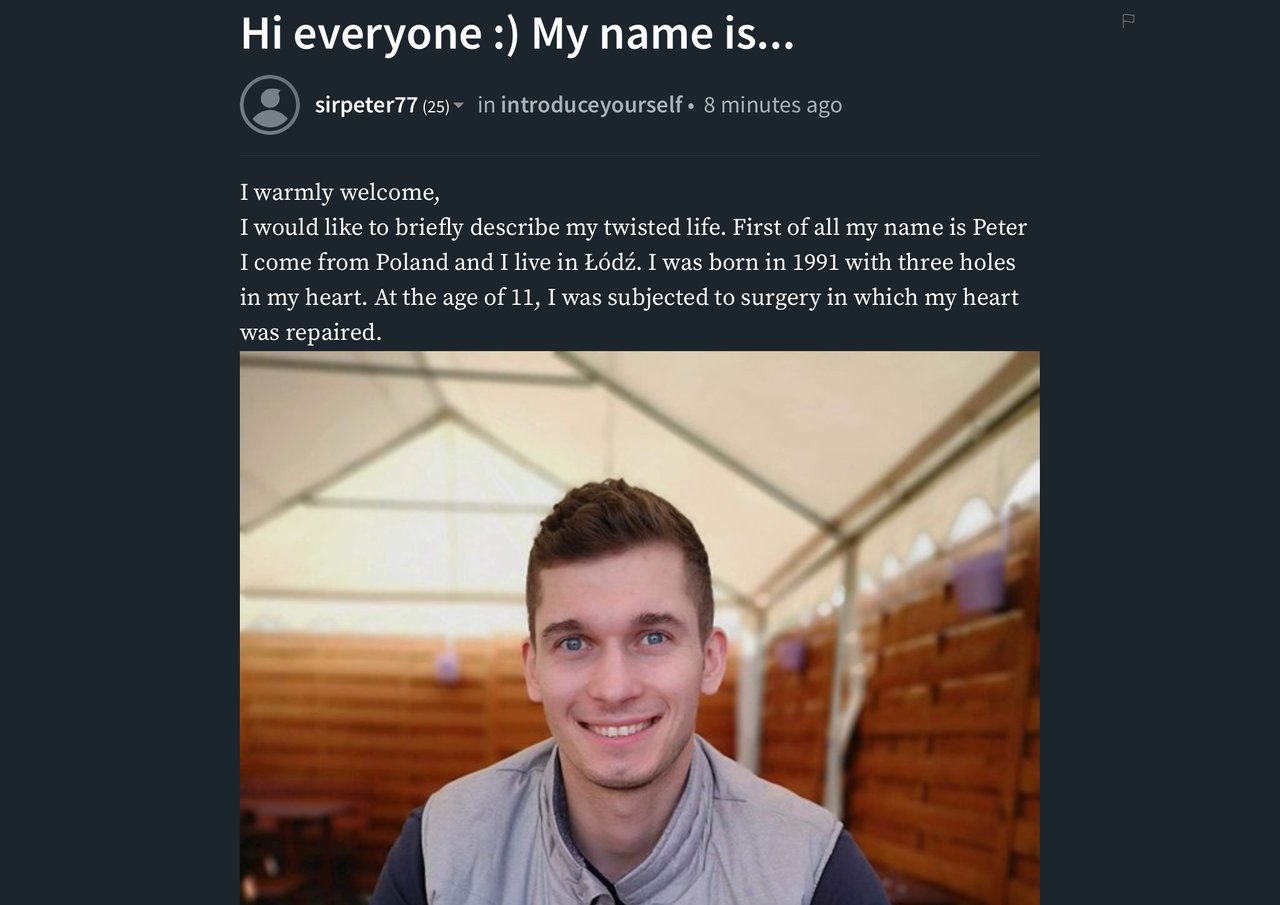Click the word "in" before introduceyourself
Screen dimensions: 1280x905
click(x=486, y=105)
